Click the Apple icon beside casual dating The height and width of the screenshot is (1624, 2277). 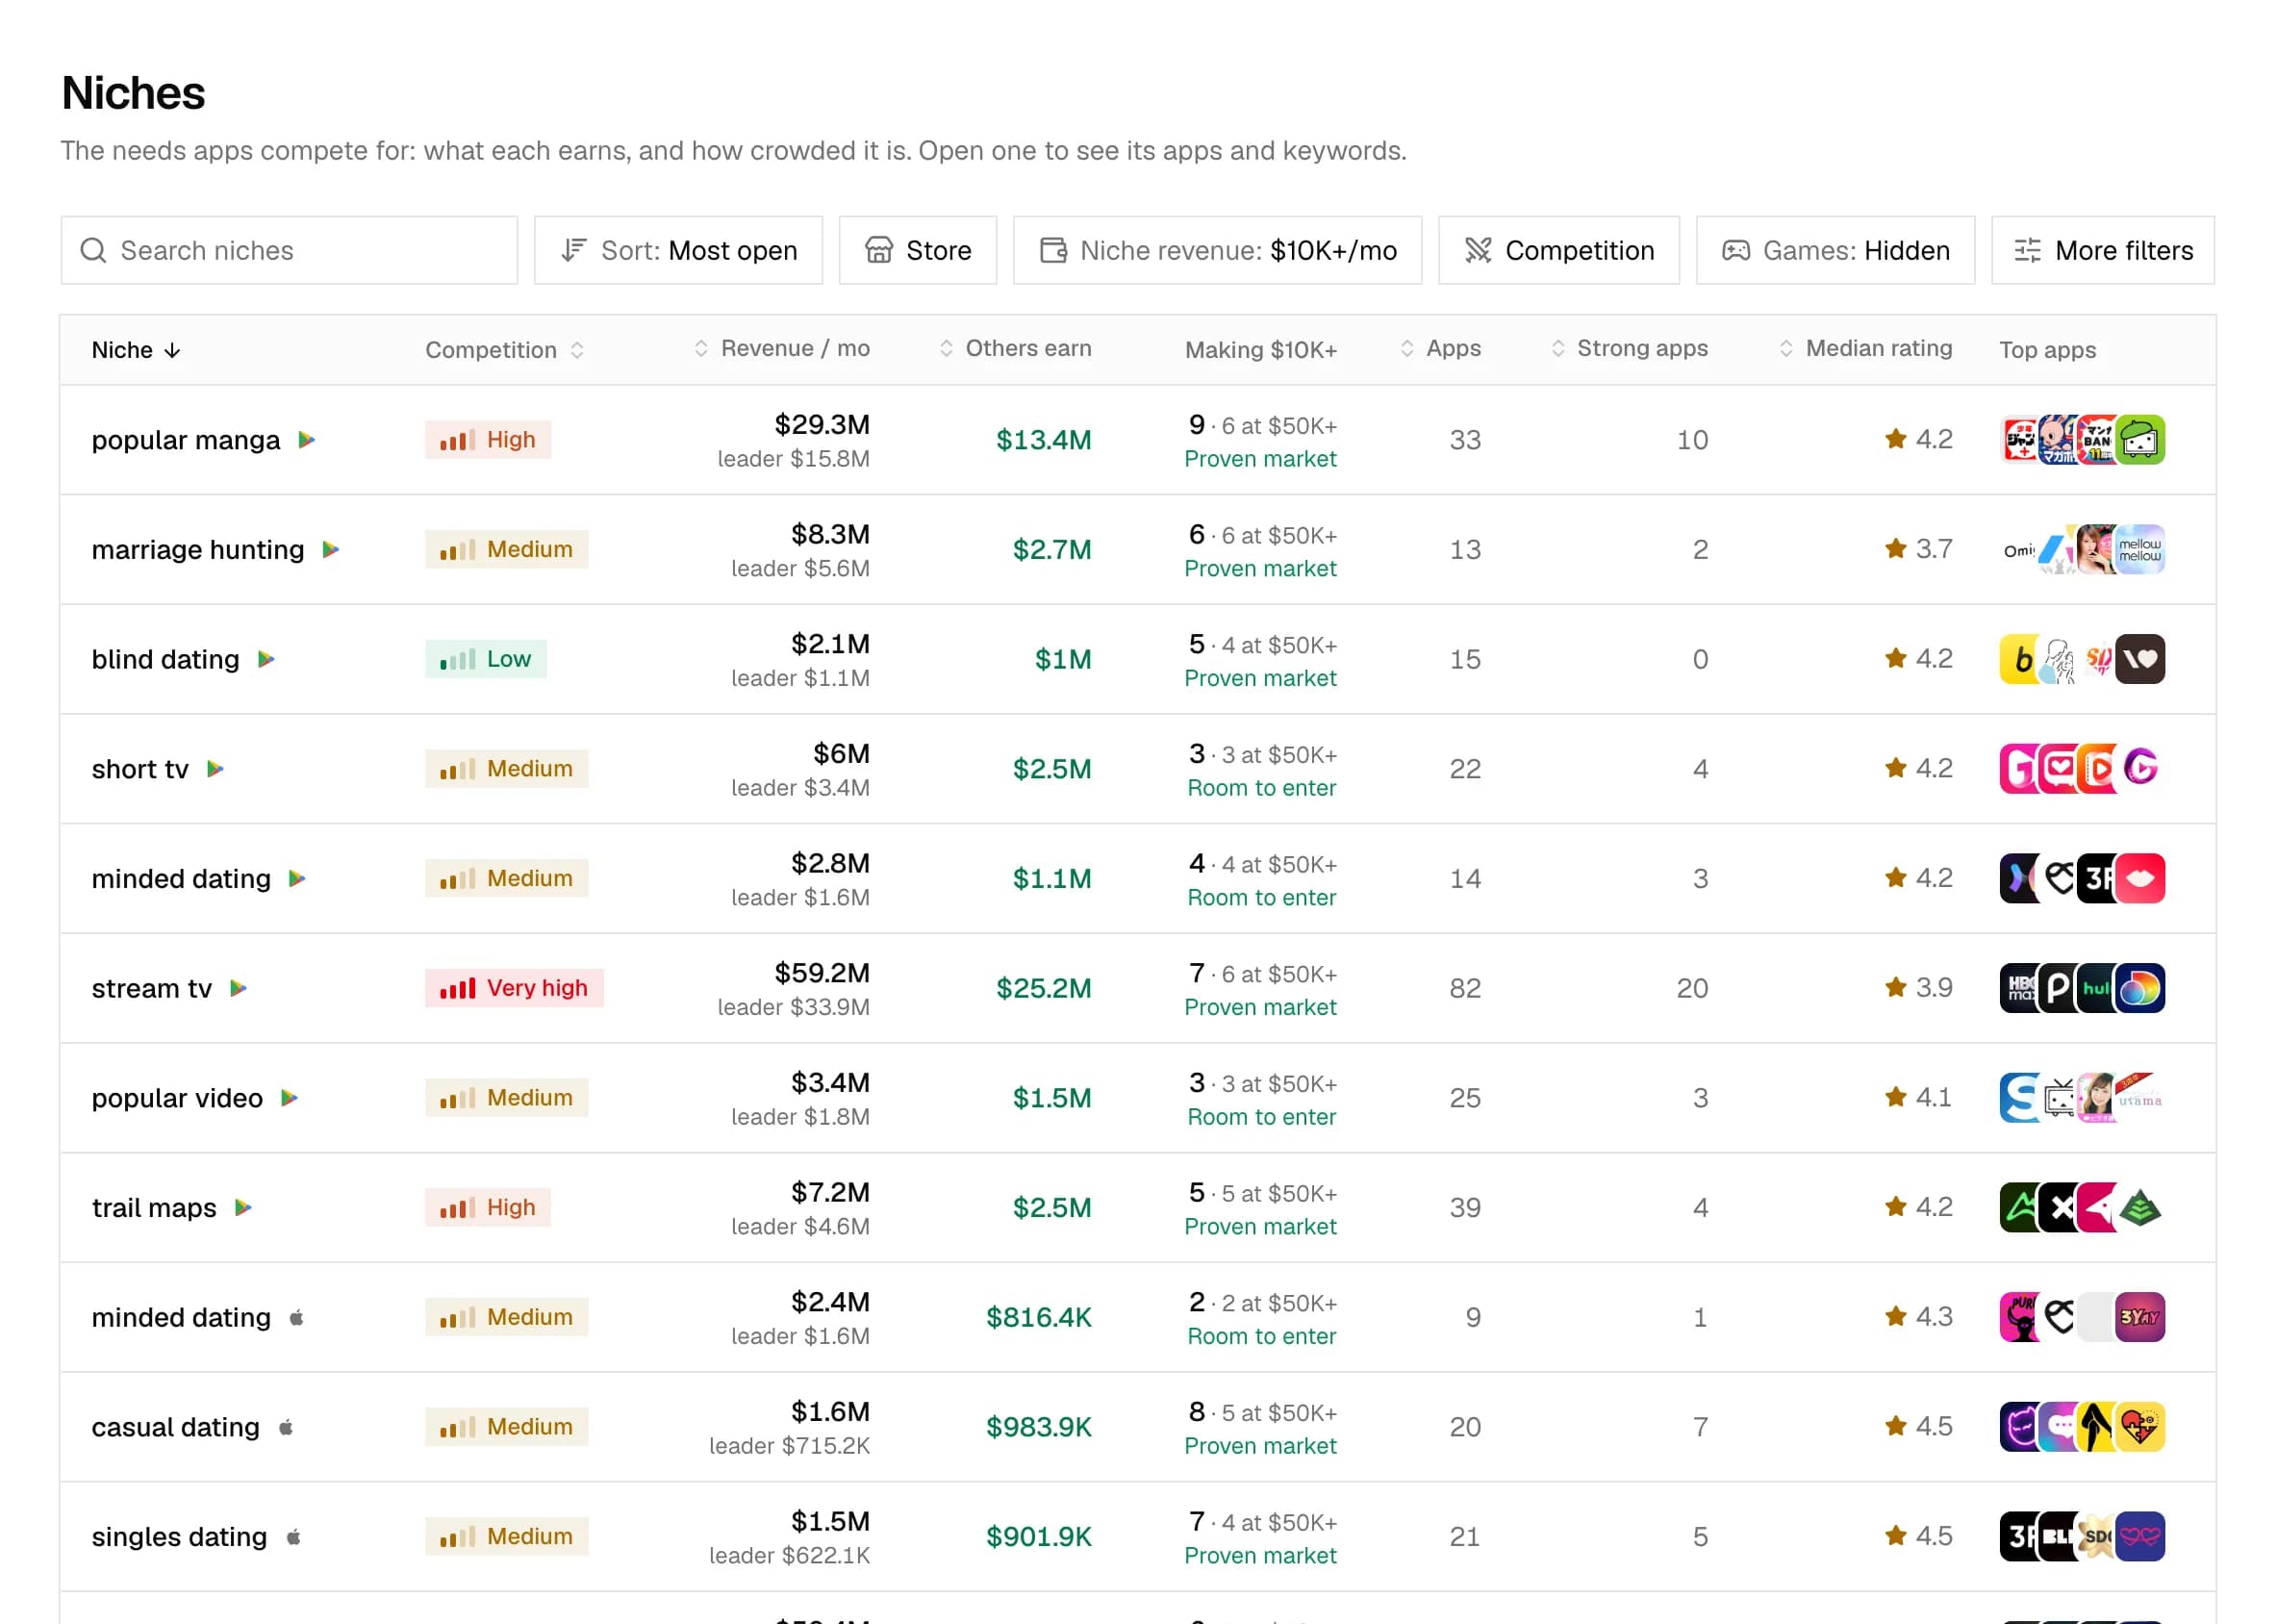tap(286, 1427)
